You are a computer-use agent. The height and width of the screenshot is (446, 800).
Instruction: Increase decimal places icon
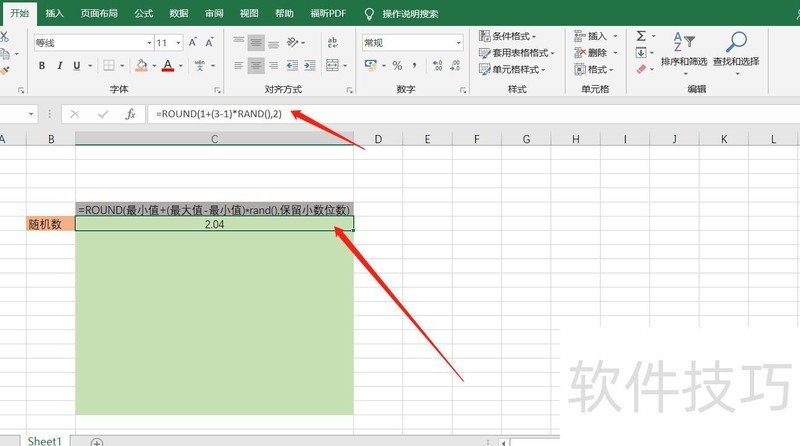[437, 65]
